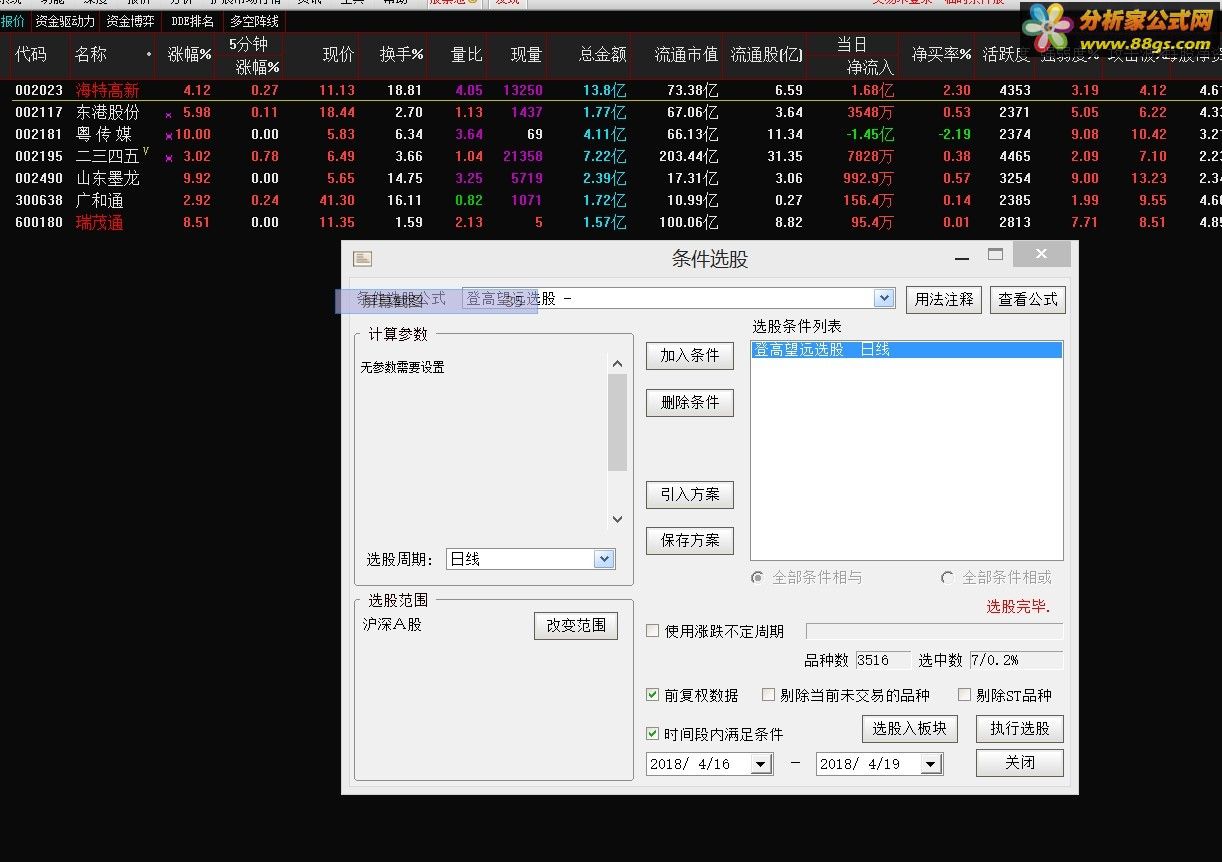Click 选股入板块 button
Screen dimensions: 1222x862
(910, 729)
